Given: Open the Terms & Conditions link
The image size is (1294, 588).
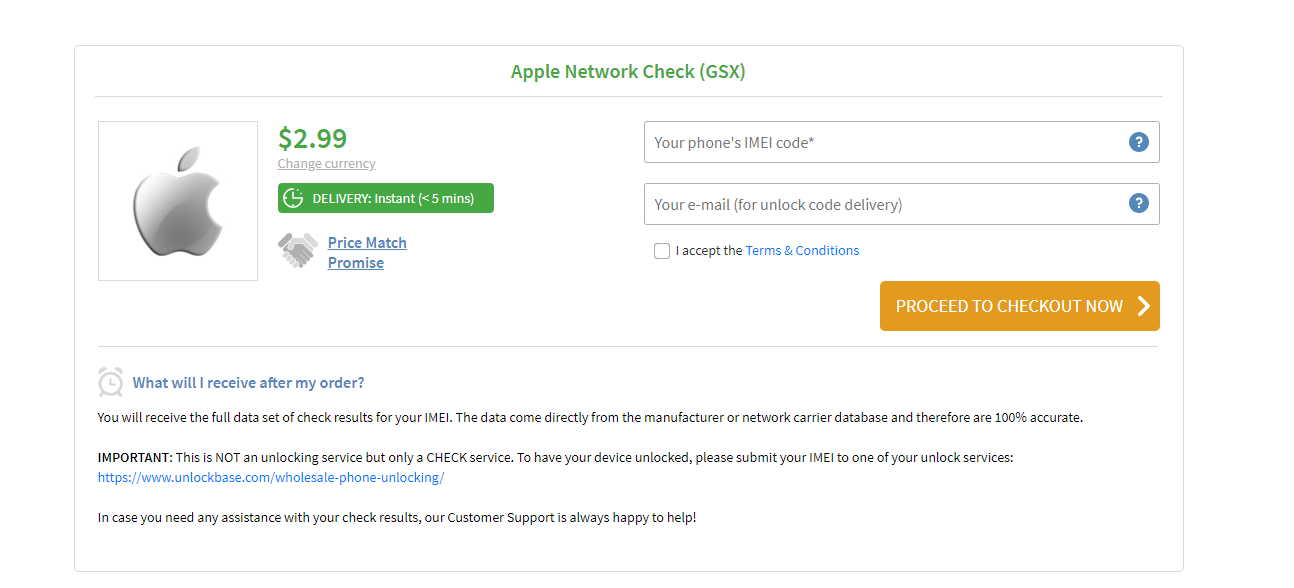Looking at the screenshot, I should point(802,251).
